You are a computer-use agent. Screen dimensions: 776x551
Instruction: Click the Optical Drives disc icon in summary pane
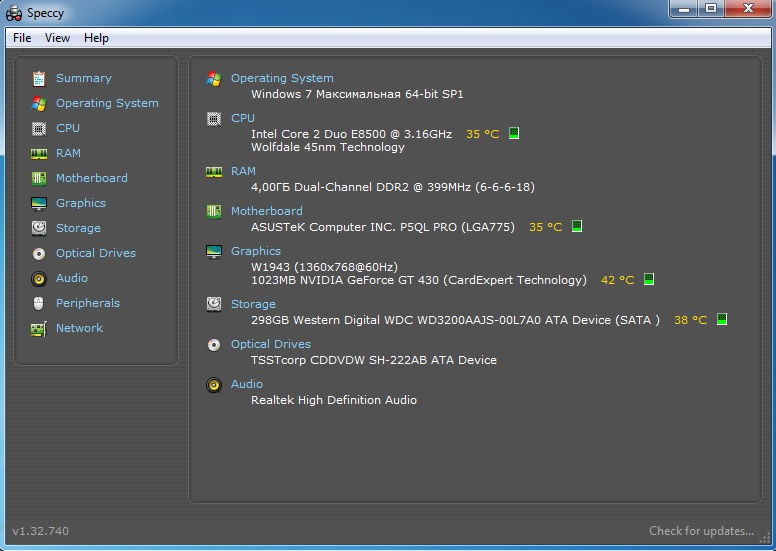pyautogui.click(x=214, y=345)
